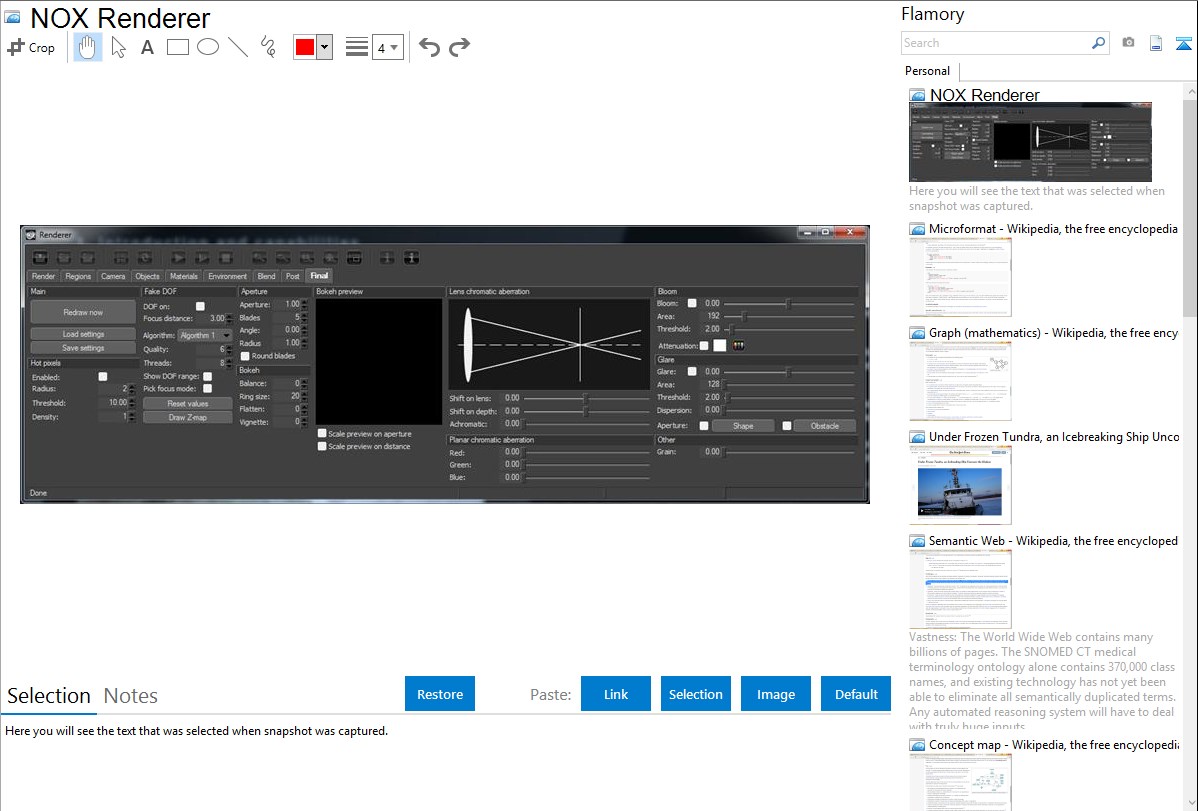Activate the hand pan tool
Viewport: 1198px width, 811px height.
(x=88, y=47)
